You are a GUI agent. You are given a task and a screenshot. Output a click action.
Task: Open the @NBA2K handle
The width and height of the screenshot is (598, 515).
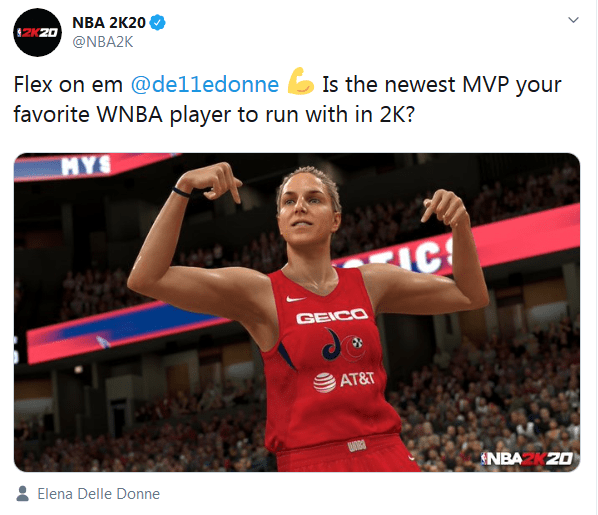[x=103, y=42]
